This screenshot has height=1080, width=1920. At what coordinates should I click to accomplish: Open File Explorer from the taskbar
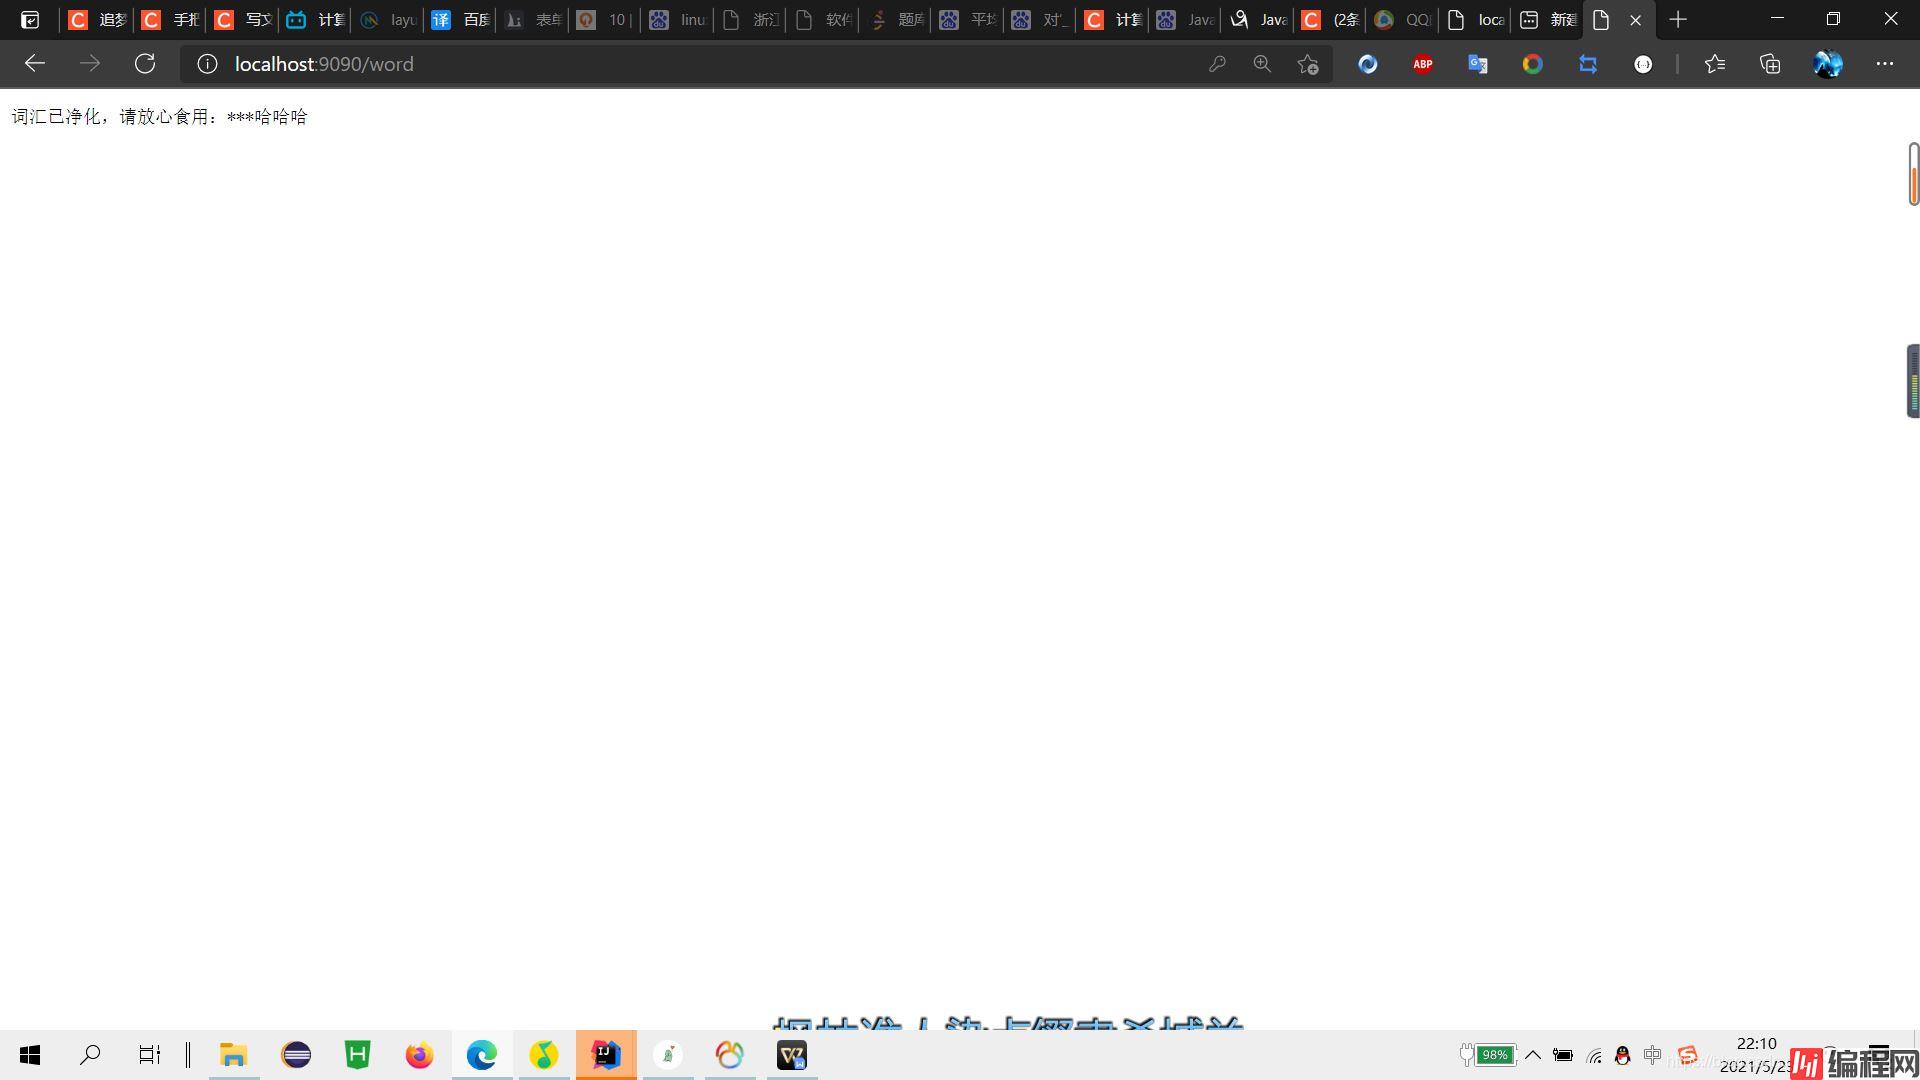234,1055
